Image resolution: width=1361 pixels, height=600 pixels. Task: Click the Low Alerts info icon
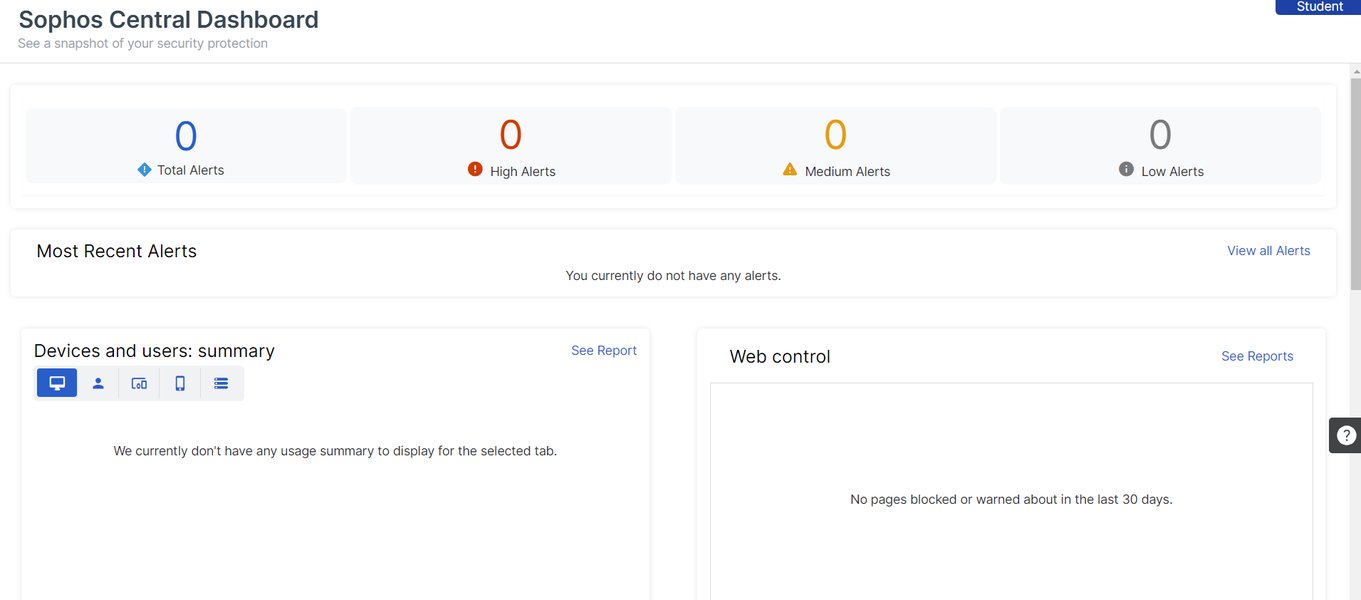click(x=1128, y=169)
